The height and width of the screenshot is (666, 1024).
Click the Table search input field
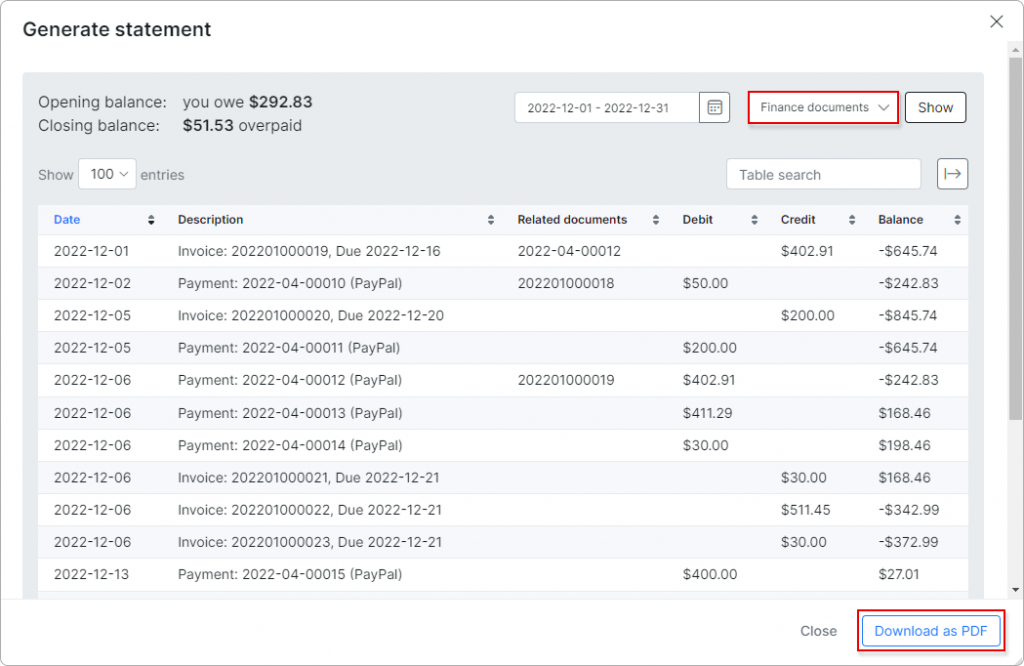pos(823,173)
